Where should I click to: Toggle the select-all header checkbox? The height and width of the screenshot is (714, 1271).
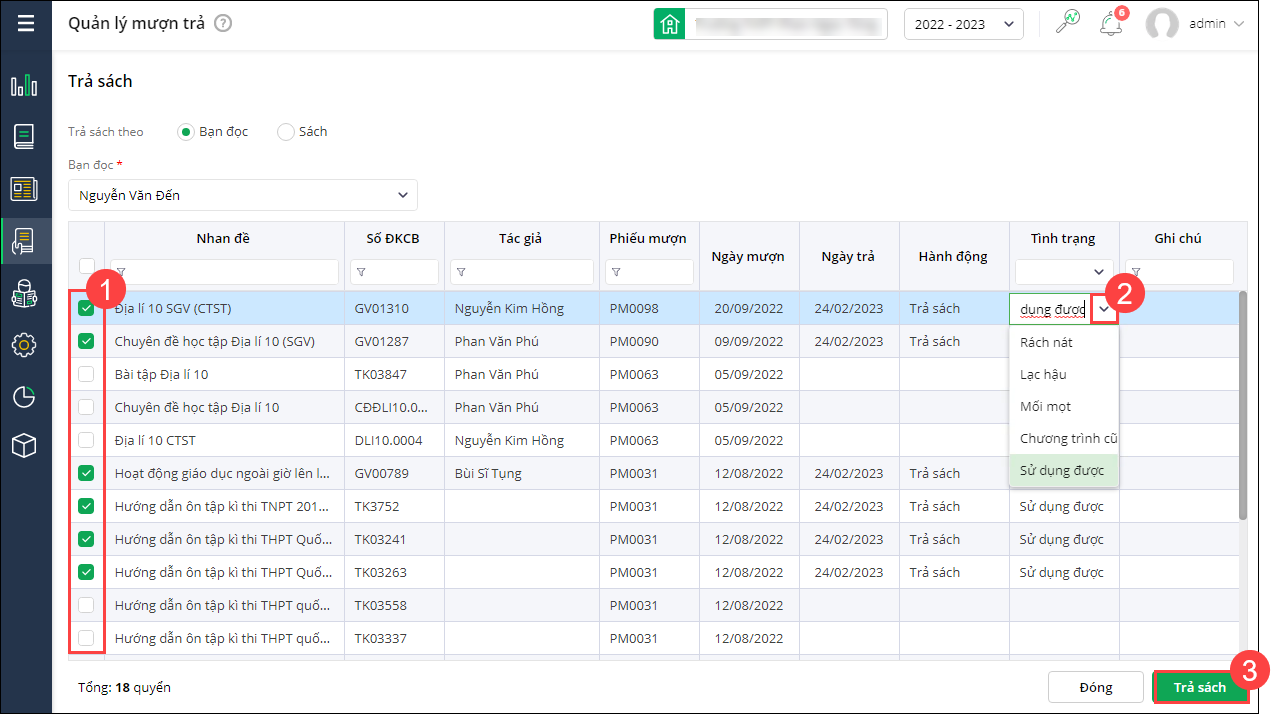86,265
